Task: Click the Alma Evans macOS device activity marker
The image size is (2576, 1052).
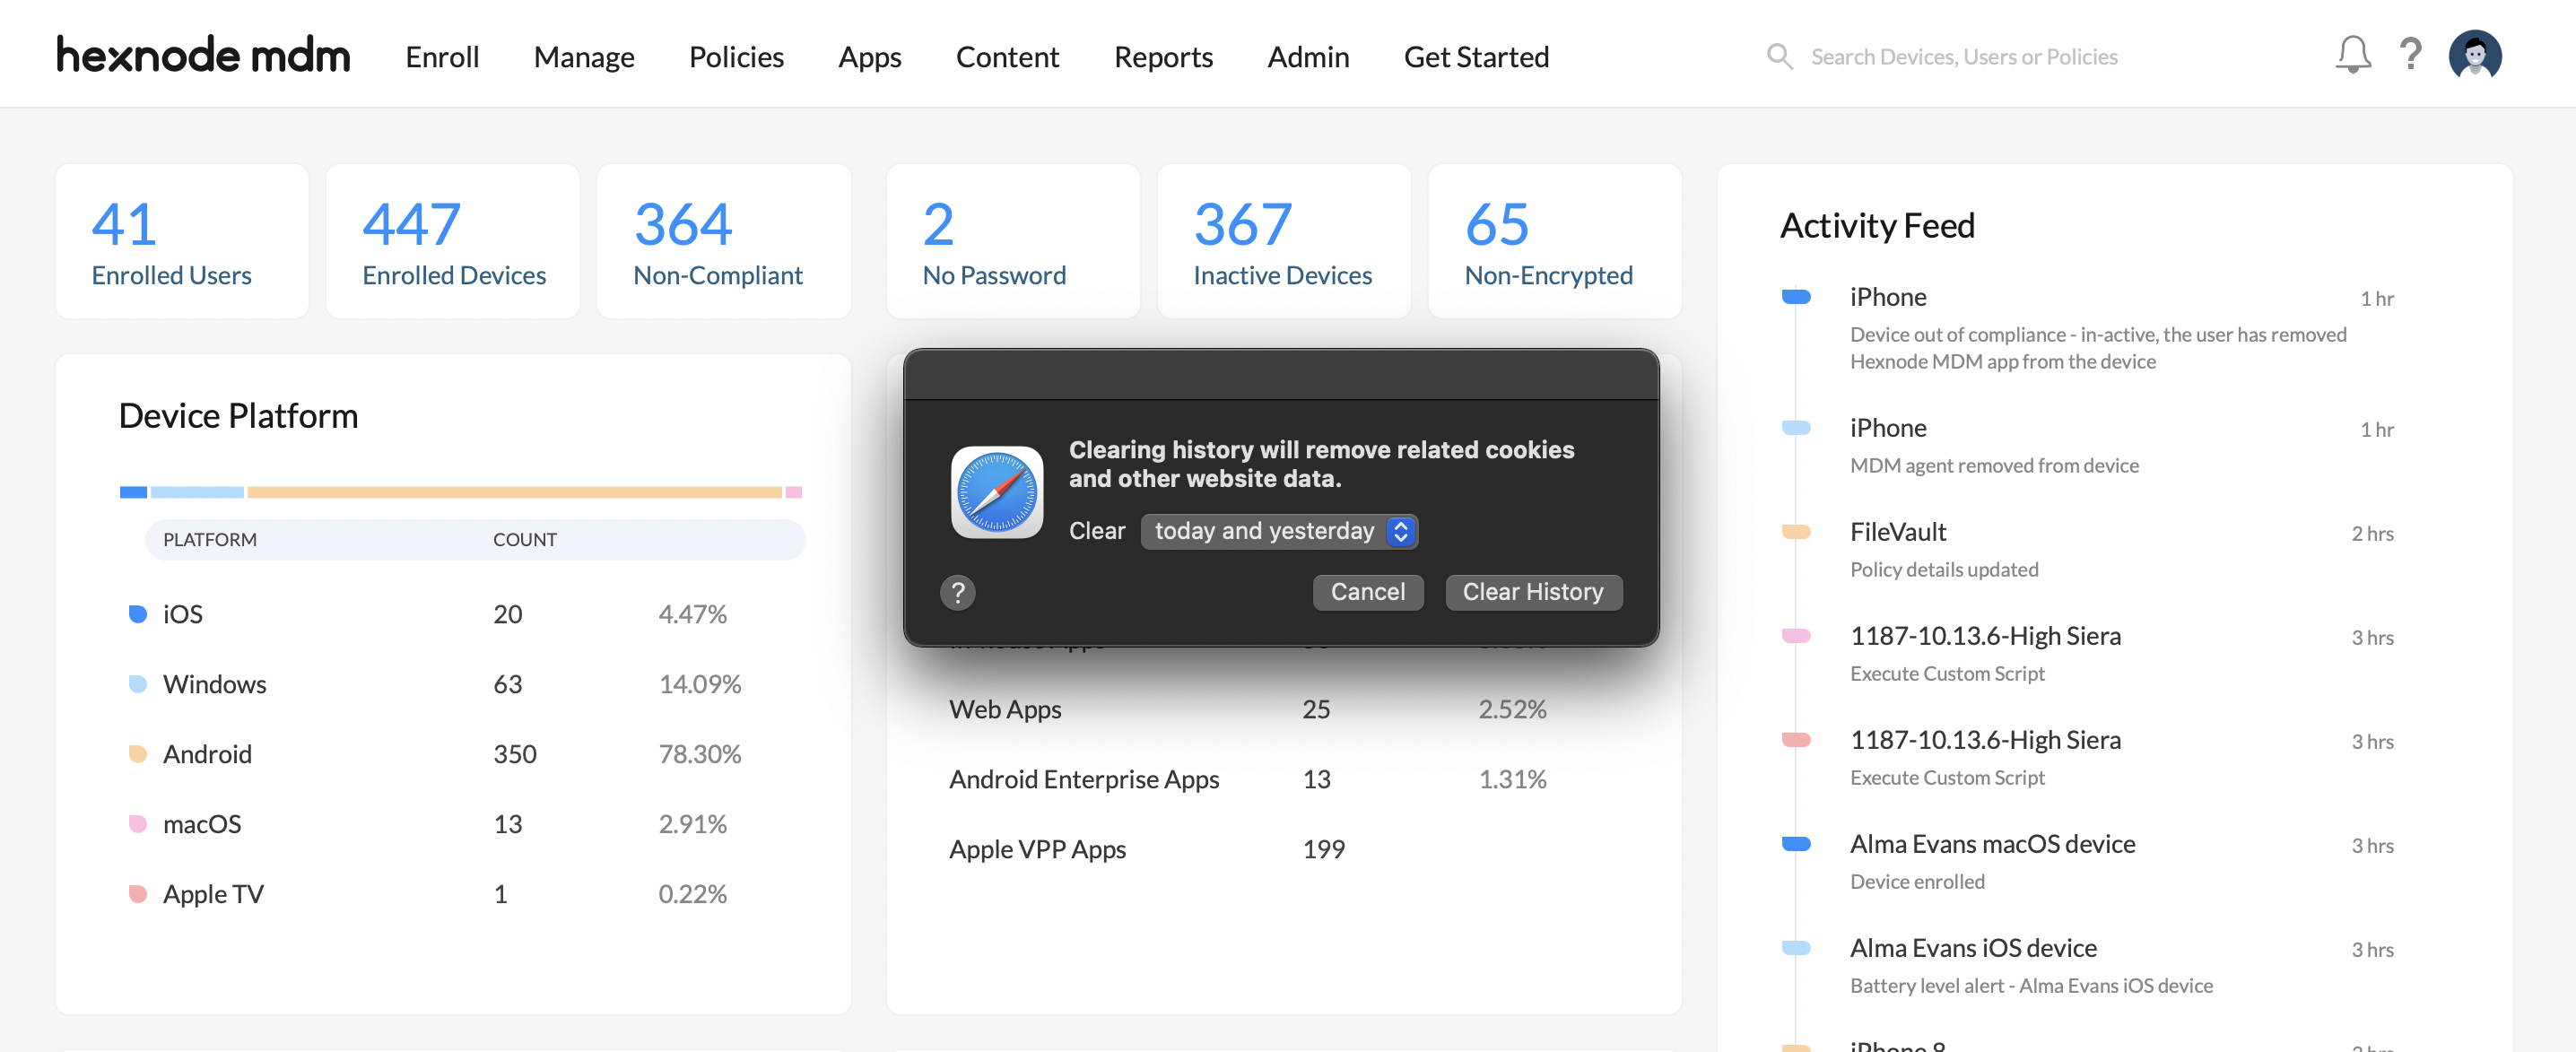Action: pos(1796,844)
